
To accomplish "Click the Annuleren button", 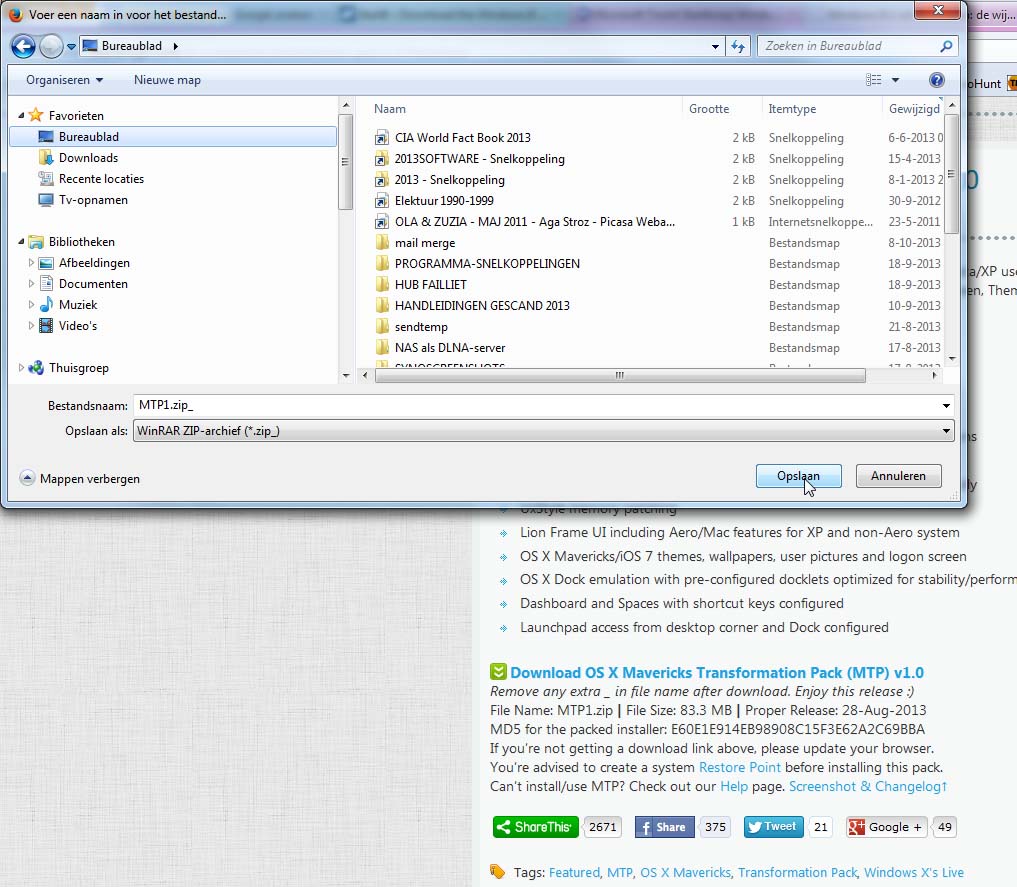I will pyautogui.click(x=898, y=476).
